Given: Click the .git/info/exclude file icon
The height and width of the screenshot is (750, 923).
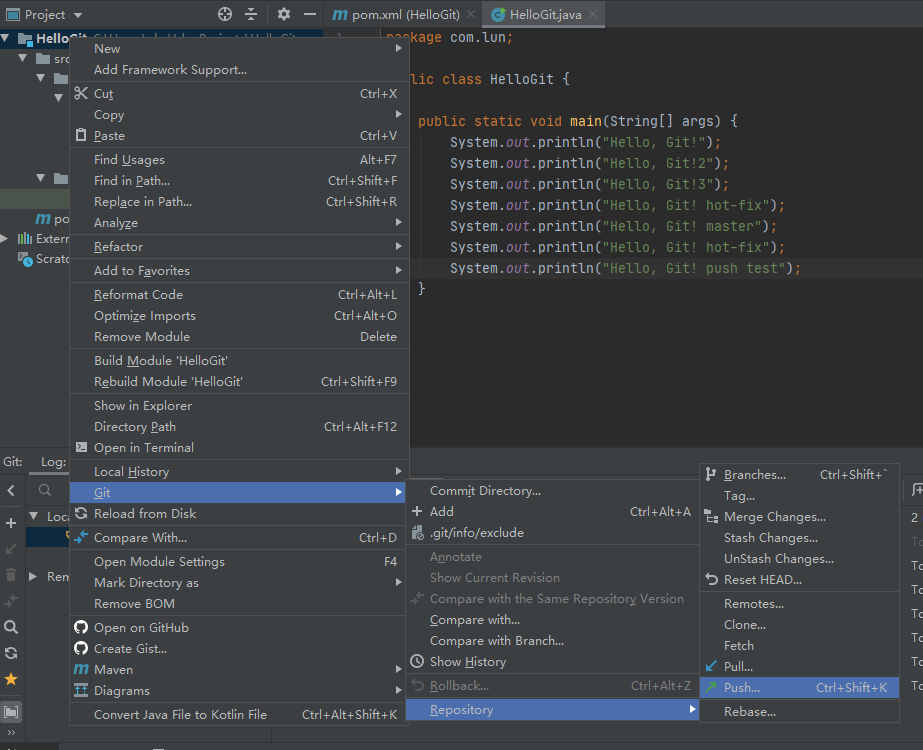Looking at the screenshot, I should 417,532.
